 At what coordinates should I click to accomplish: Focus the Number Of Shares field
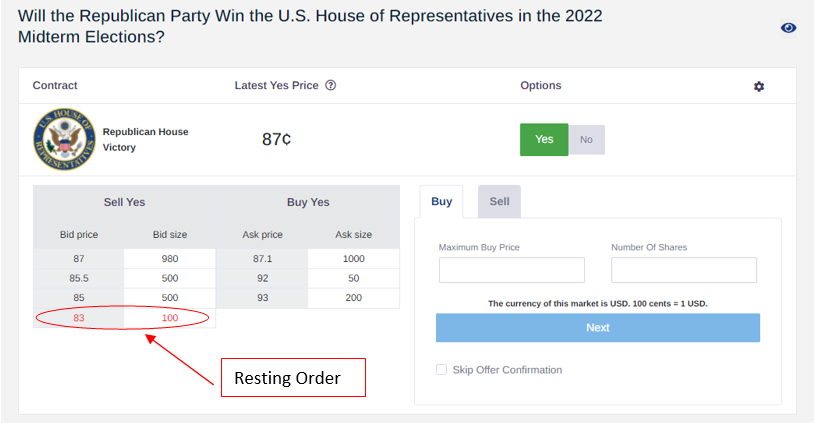point(684,270)
